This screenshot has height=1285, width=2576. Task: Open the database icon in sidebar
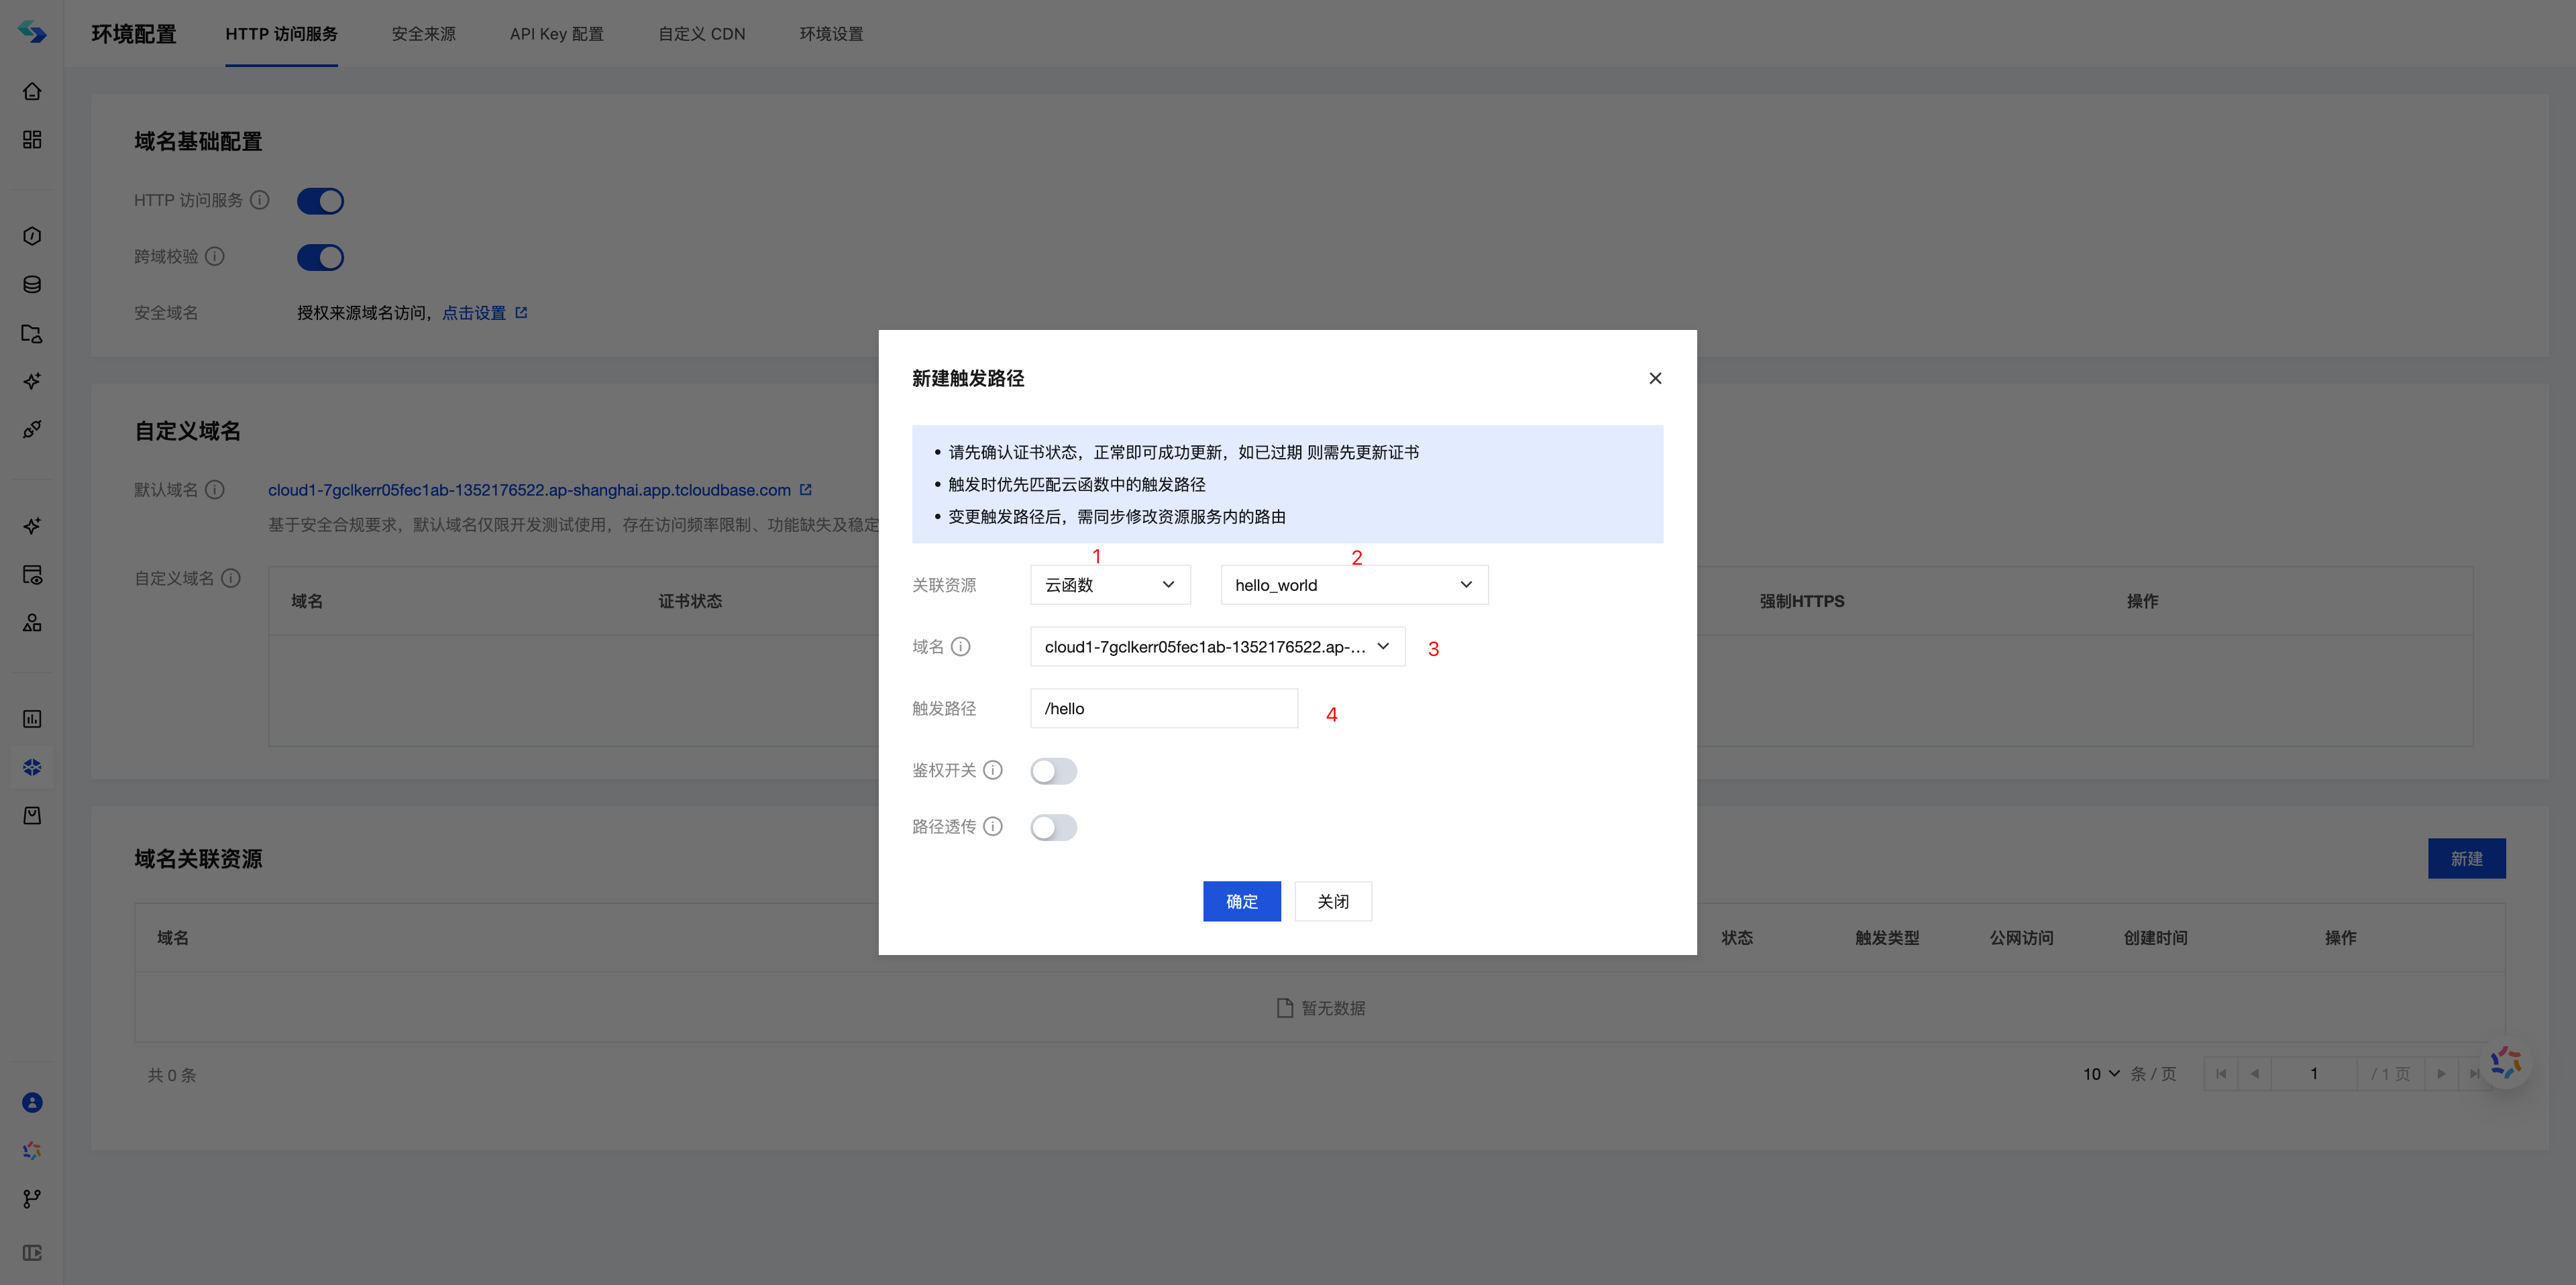pos(32,284)
